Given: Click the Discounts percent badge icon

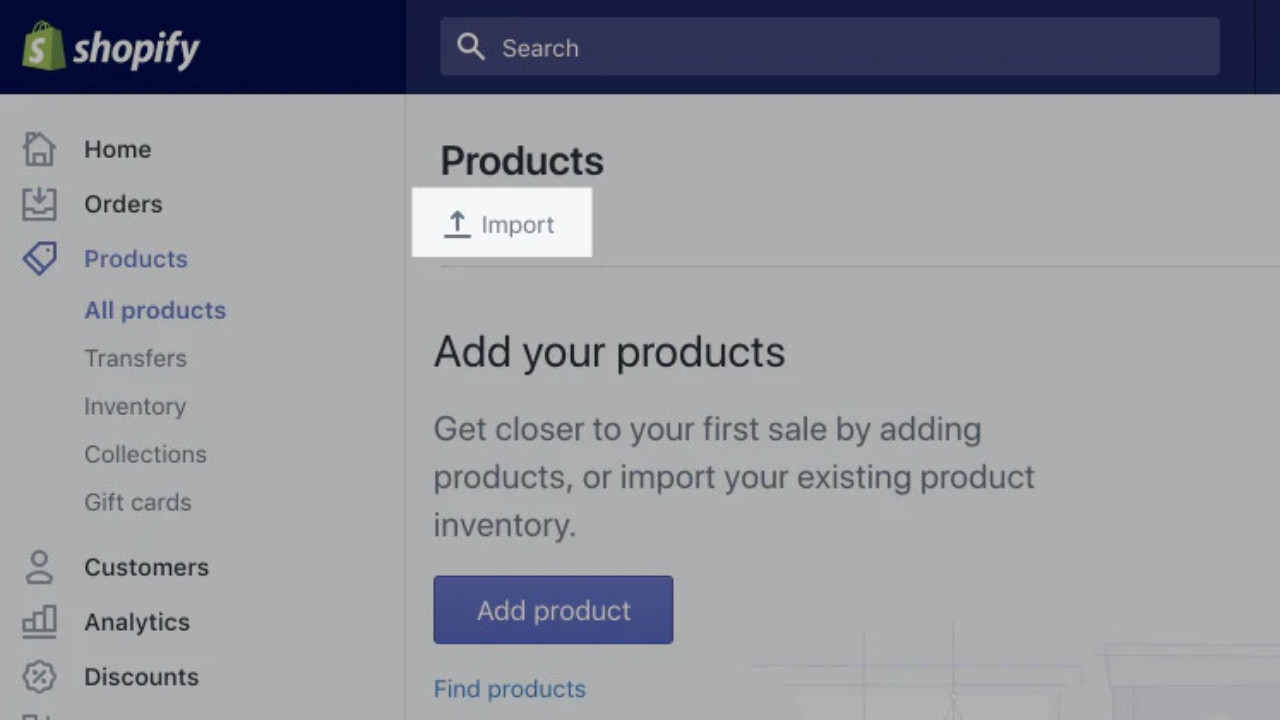Looking at the screenshot, I should coord(39,677).
